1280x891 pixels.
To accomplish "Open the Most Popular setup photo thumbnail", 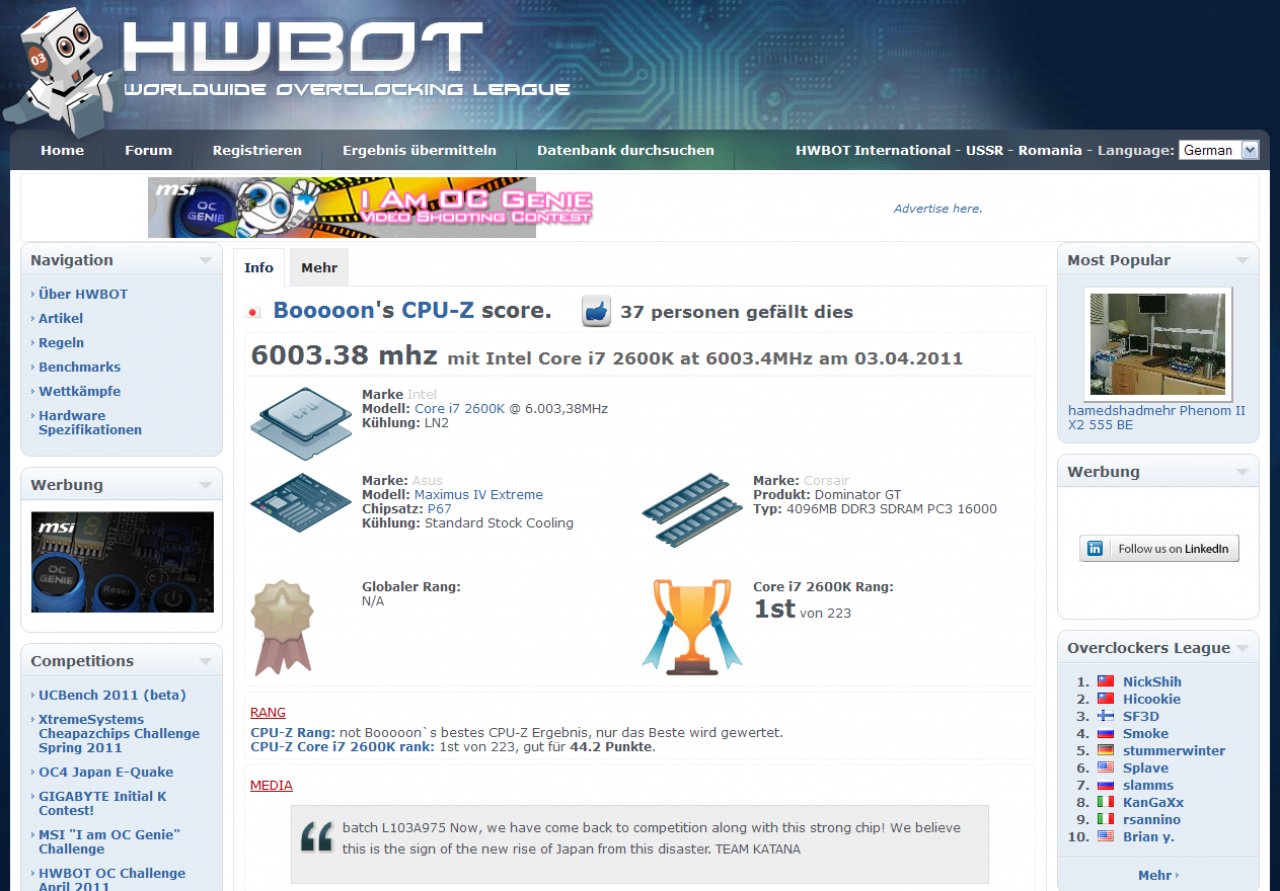I will pyautogui.click(x=1158, y=343).
